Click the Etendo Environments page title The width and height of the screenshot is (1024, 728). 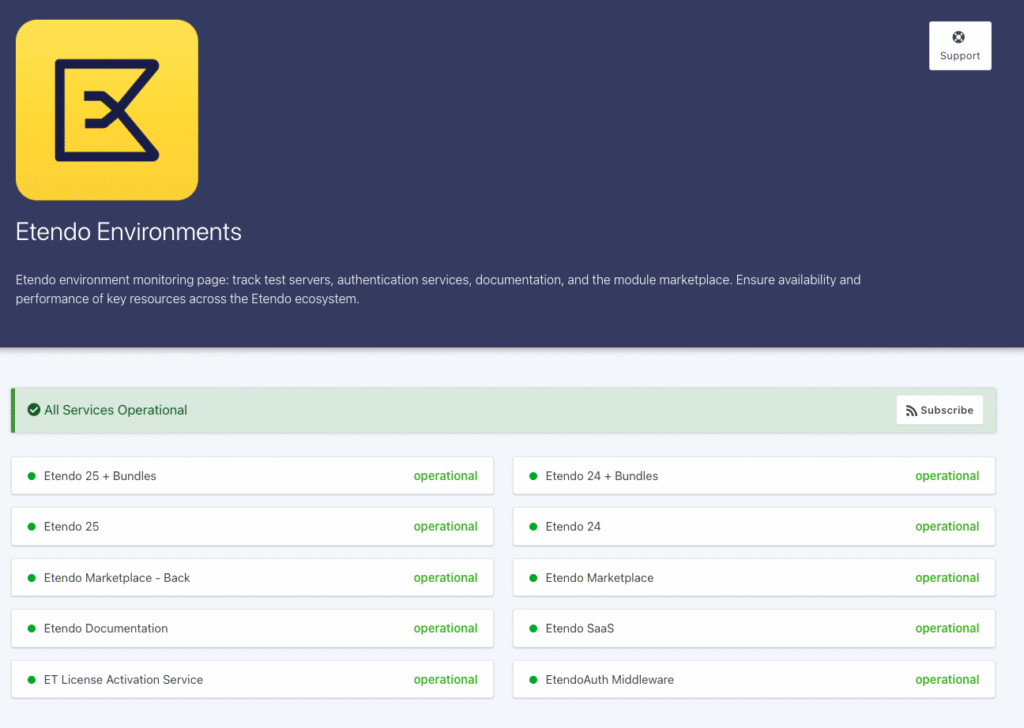click(129, 232)
